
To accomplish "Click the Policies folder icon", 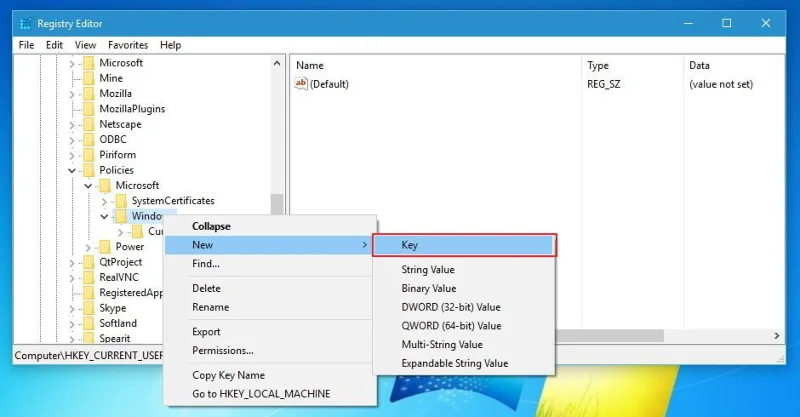I will [89, 170].
